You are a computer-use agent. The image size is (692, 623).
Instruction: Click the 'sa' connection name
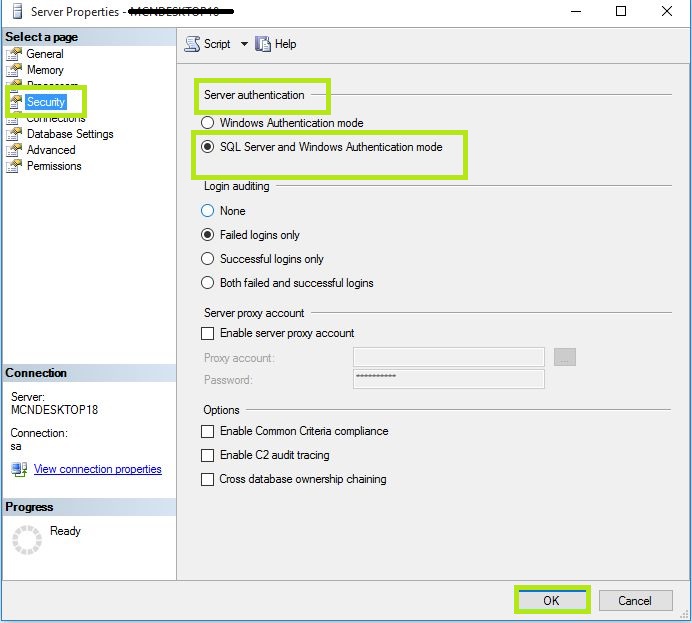tap(16, 447)
